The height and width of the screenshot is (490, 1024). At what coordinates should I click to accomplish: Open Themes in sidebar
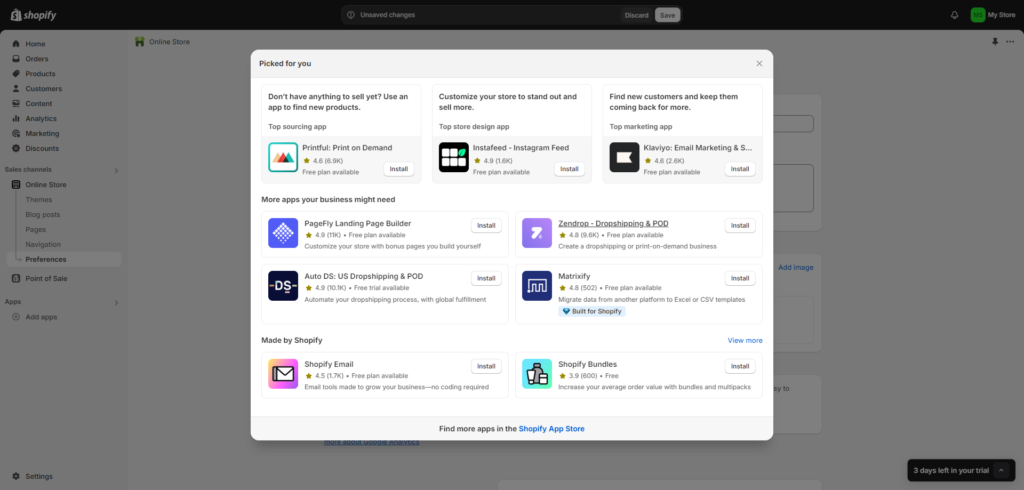[x=39, y=200]
